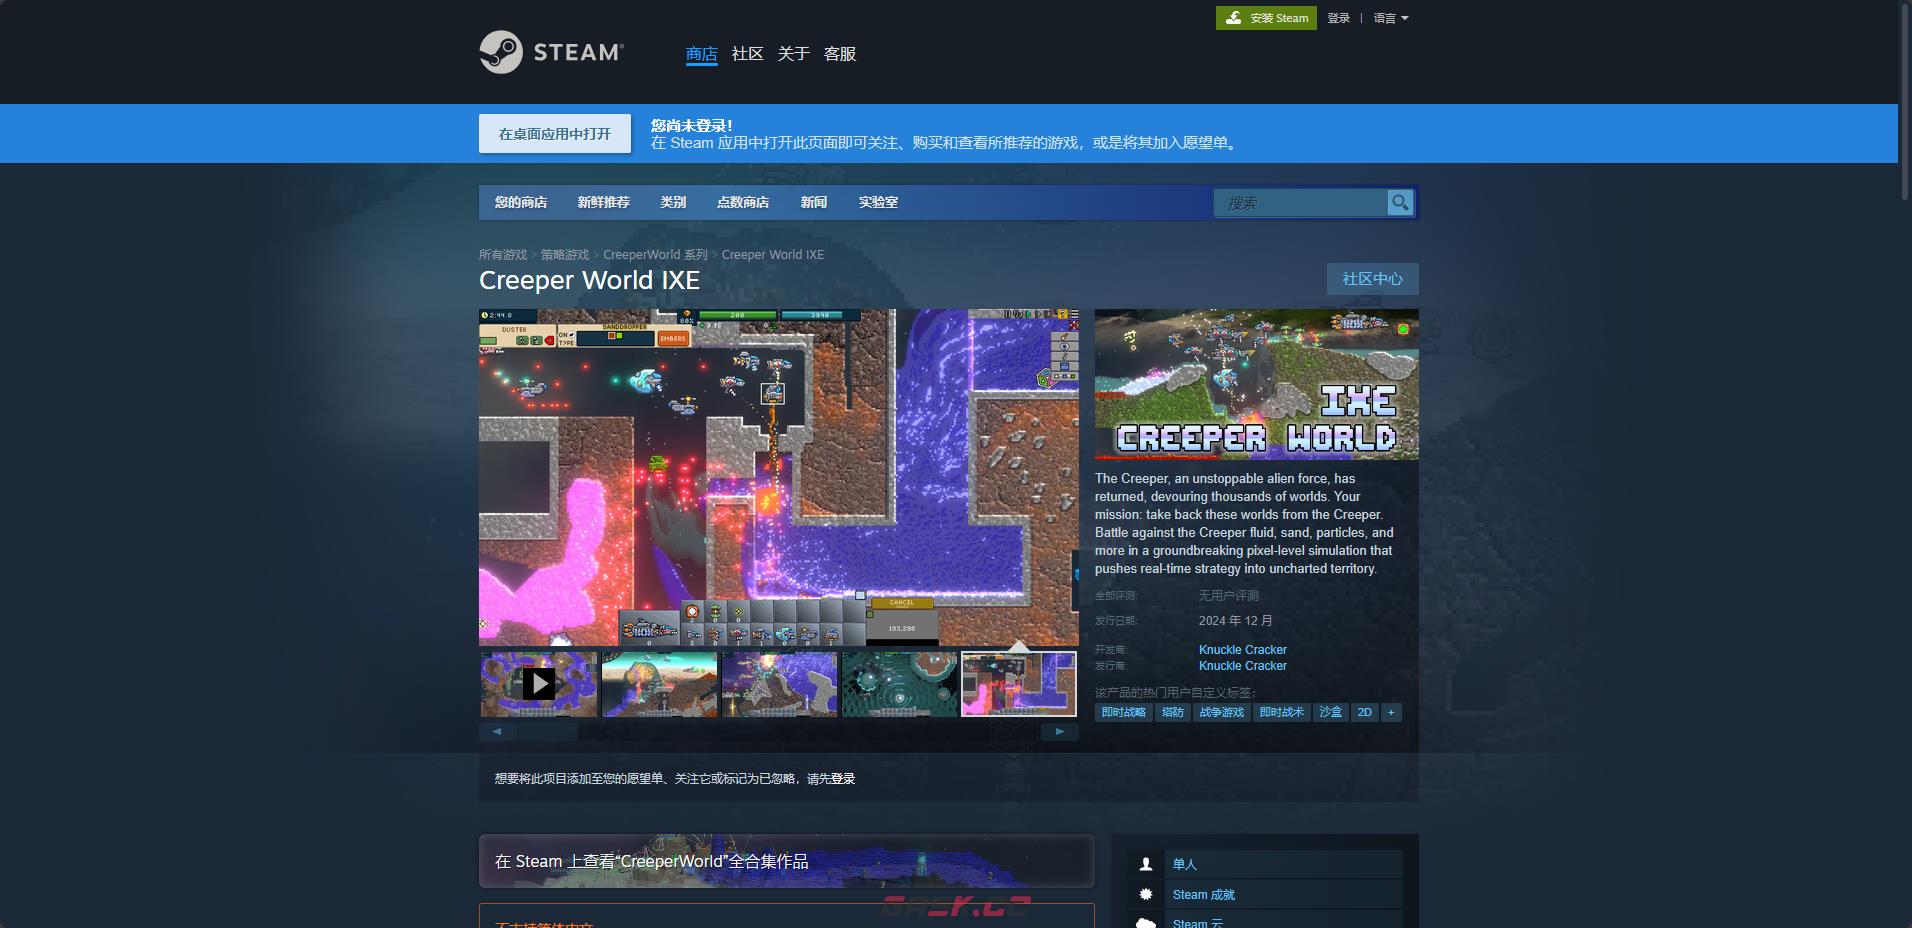Screen dimensions: 1912x928
Task: Open 新闻 news tab
Action: (x=813, y=202)
